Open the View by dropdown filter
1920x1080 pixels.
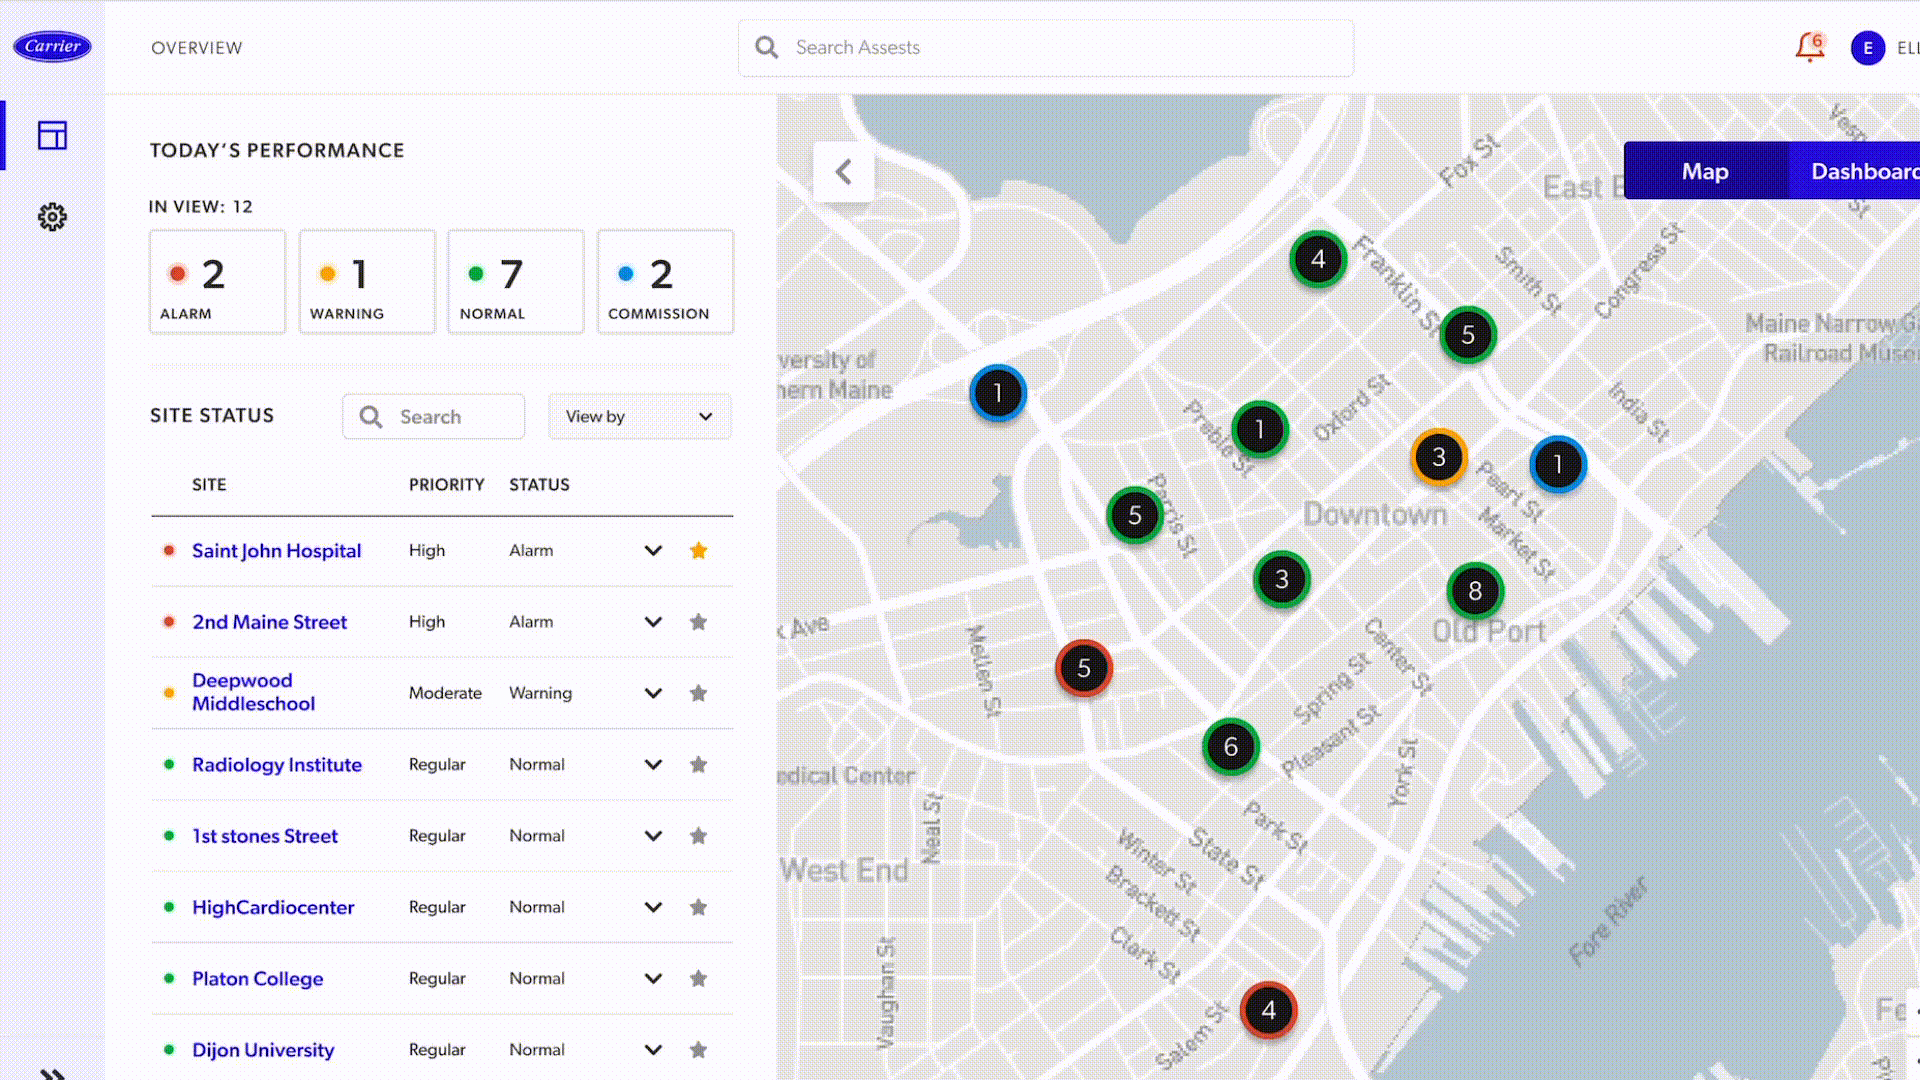pyautogui.click(x=638, y=417)
